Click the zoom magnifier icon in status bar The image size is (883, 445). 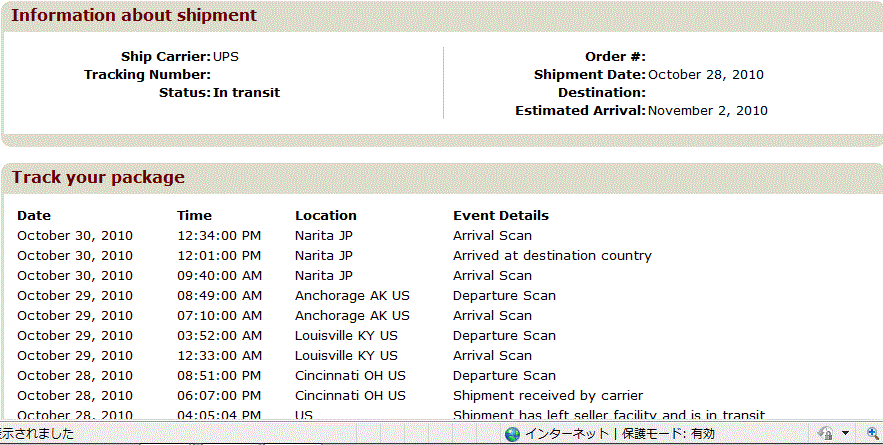(x=873, y=433)
